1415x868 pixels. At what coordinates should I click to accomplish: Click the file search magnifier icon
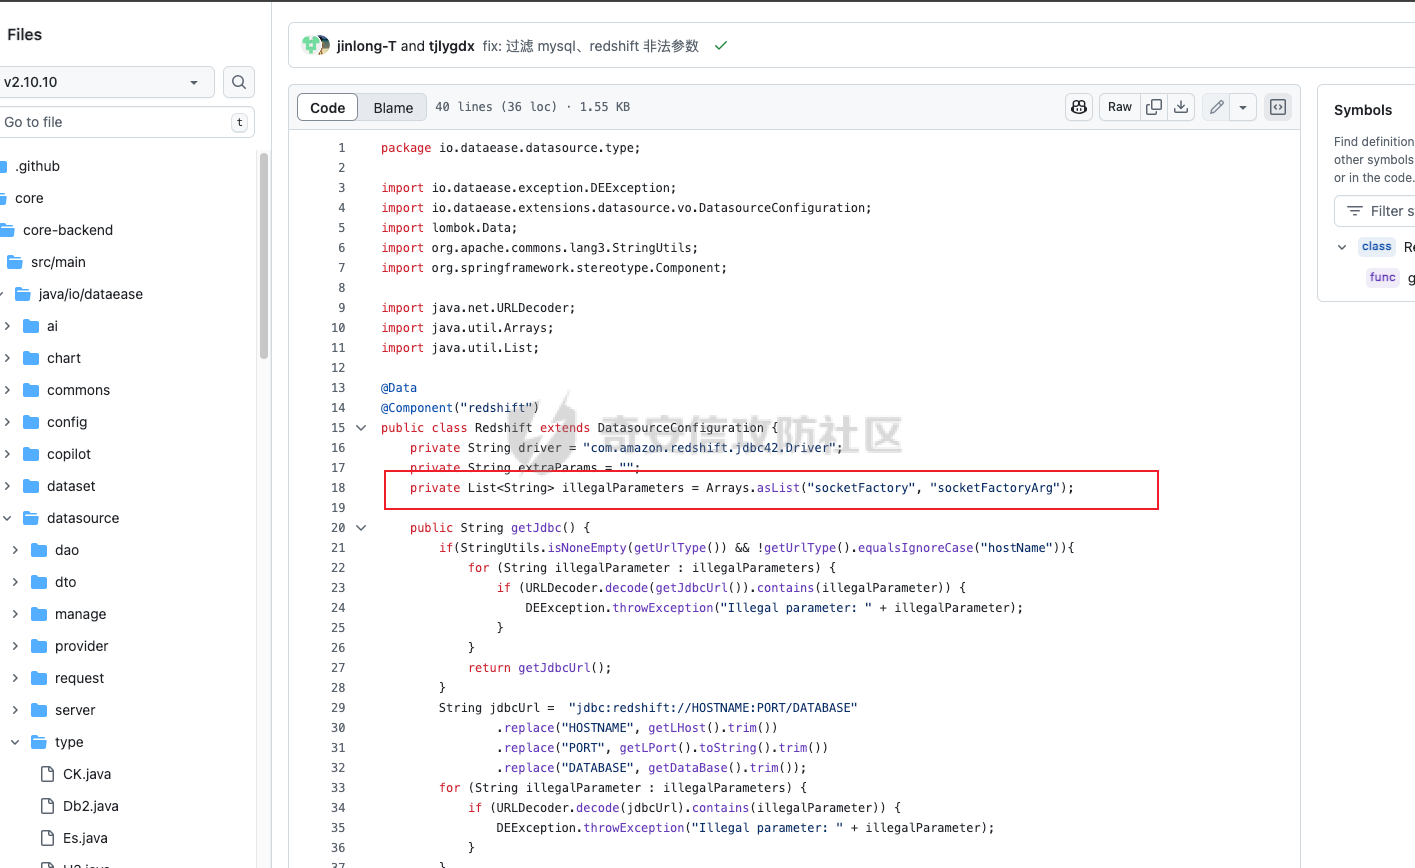pyautogui.click(x=239, y=82)
